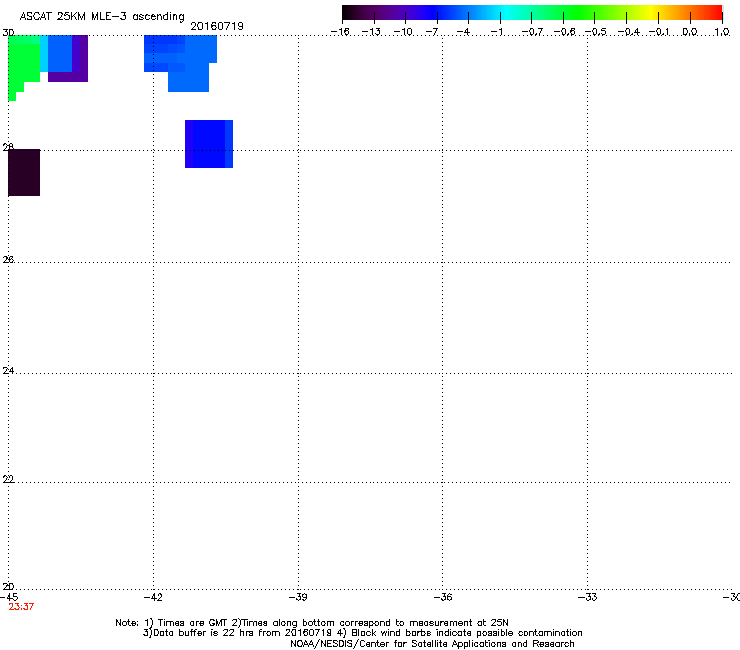Click the longitude label "-33"
Viewport: 740px width, 650px height.
click(588, 597)
